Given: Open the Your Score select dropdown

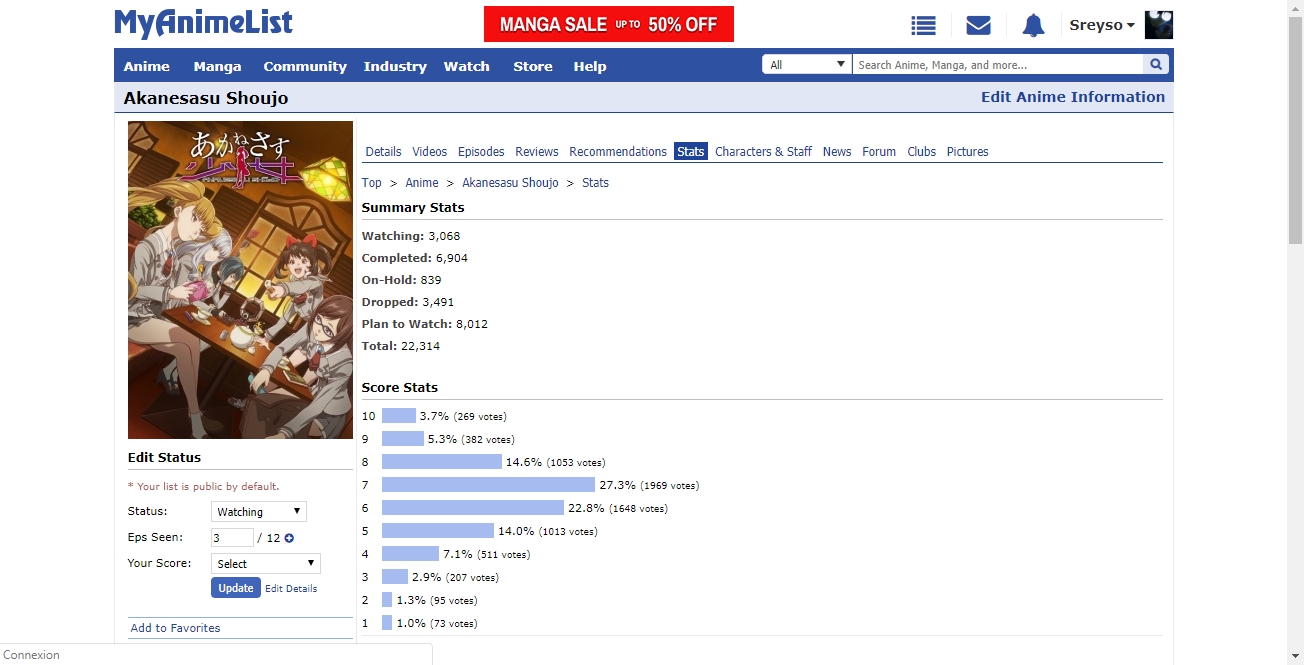Looking at the screenshot, I should (266, 564).
